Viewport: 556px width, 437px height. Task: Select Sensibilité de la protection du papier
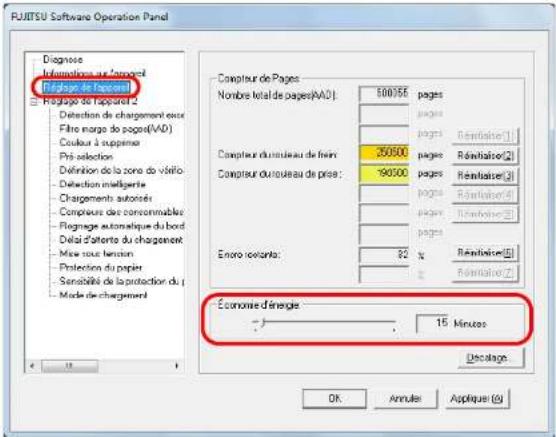121,281
